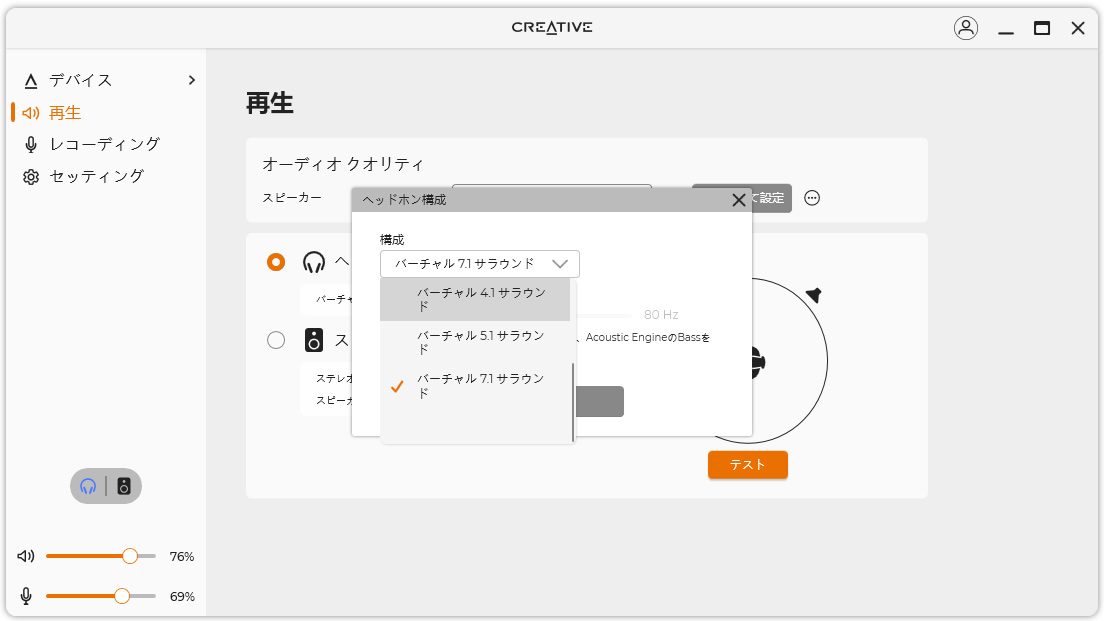This screenshot has width=1104, height=621.
Task: Mute playback via the speaker volume icon
Action: tap(26, 556)
